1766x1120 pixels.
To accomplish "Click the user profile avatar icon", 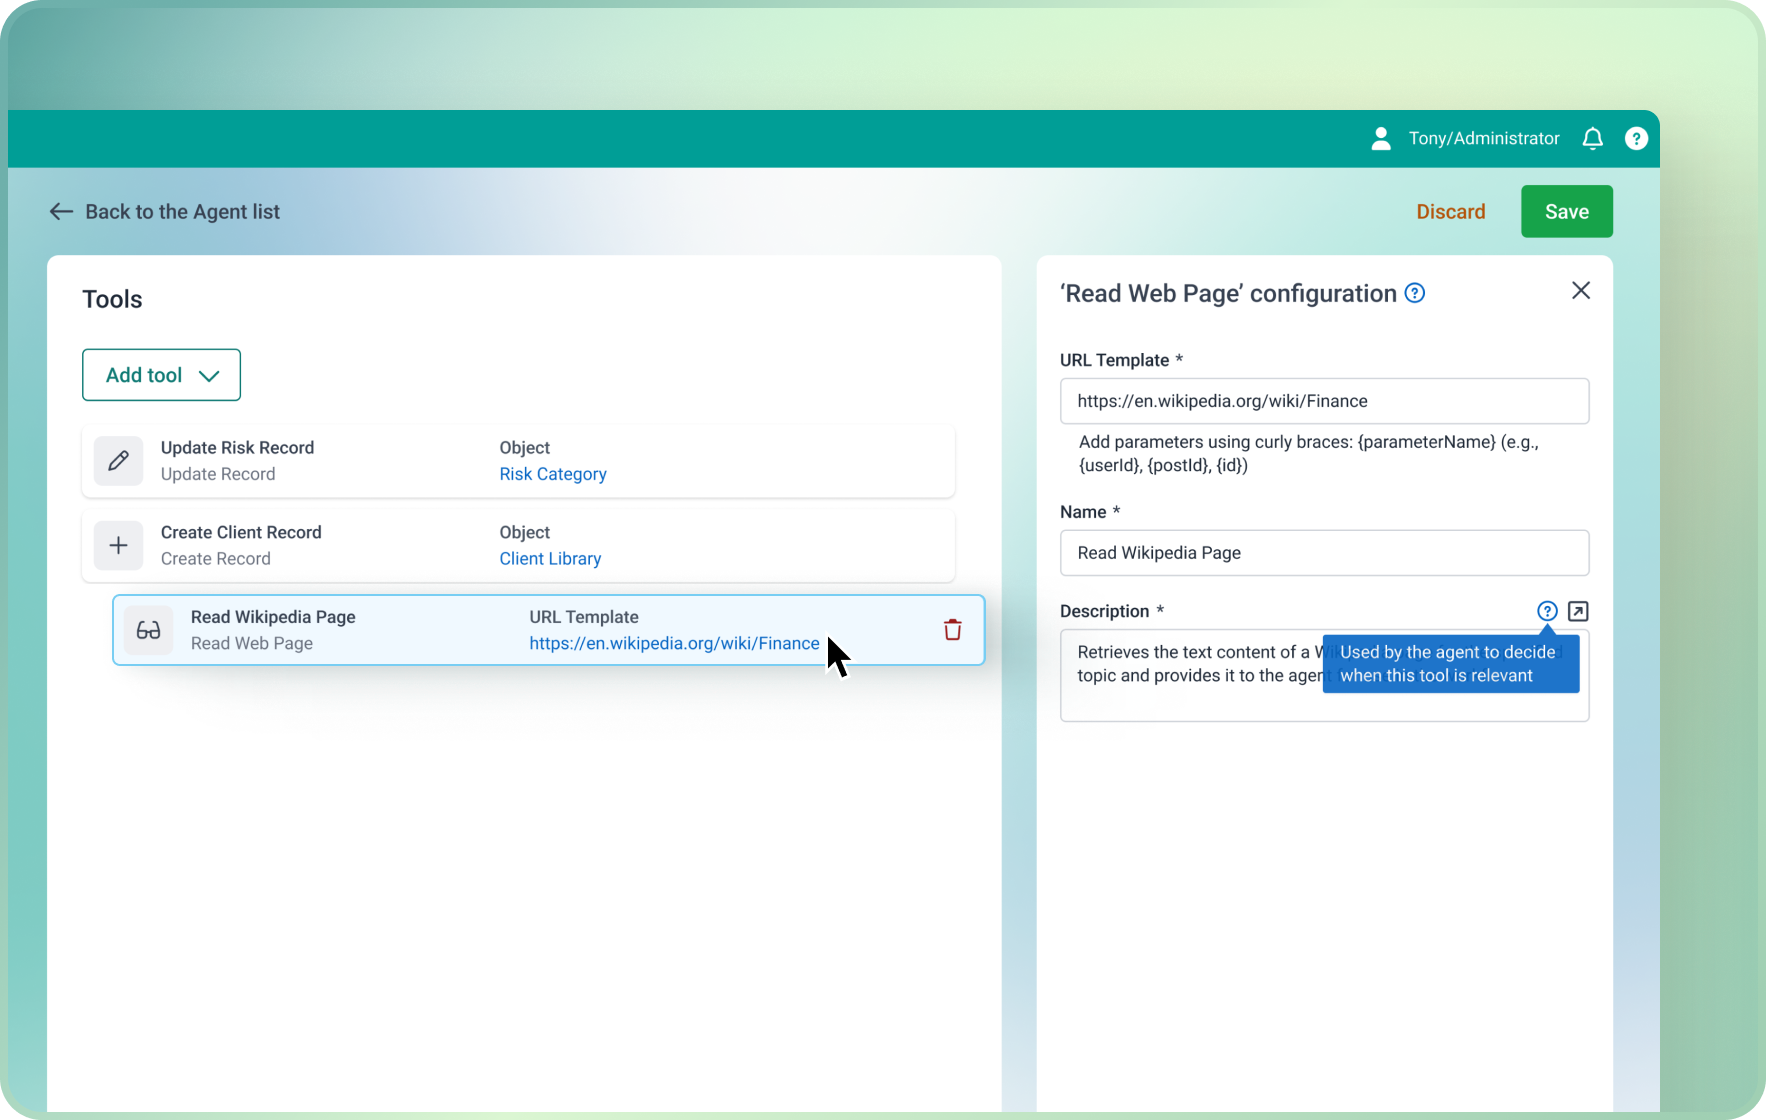I will click(x=1381, y=139).
